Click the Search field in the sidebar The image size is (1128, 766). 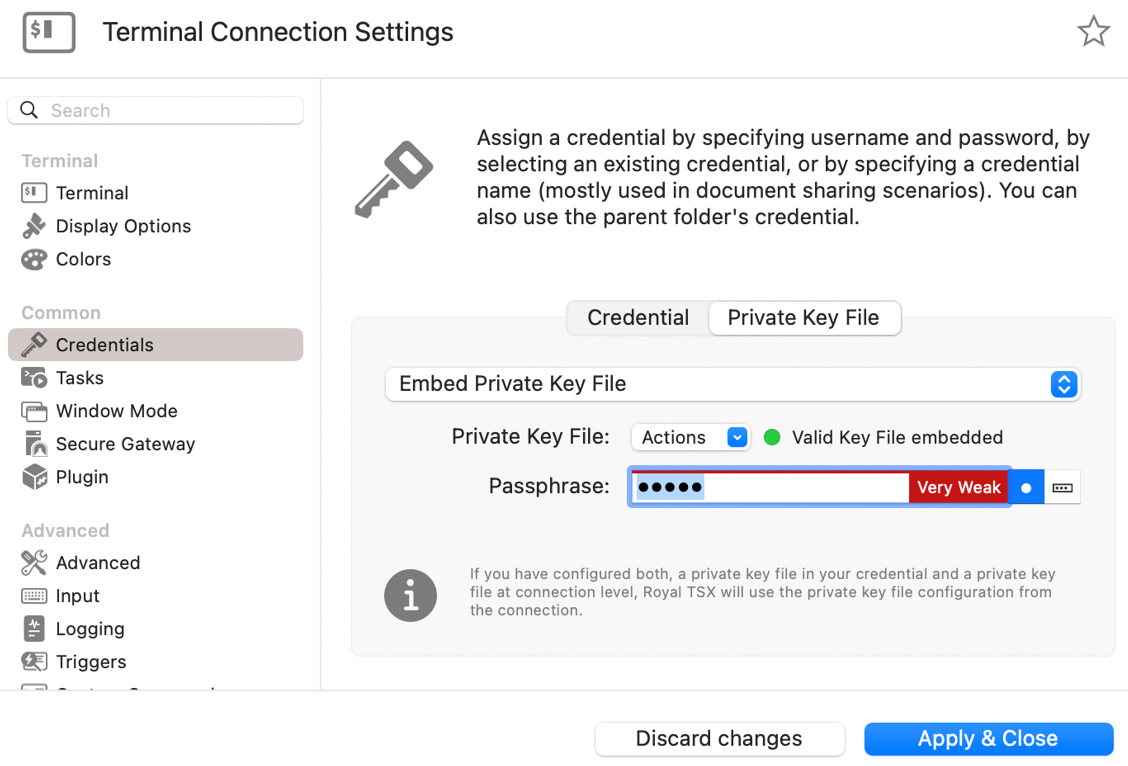155,110
